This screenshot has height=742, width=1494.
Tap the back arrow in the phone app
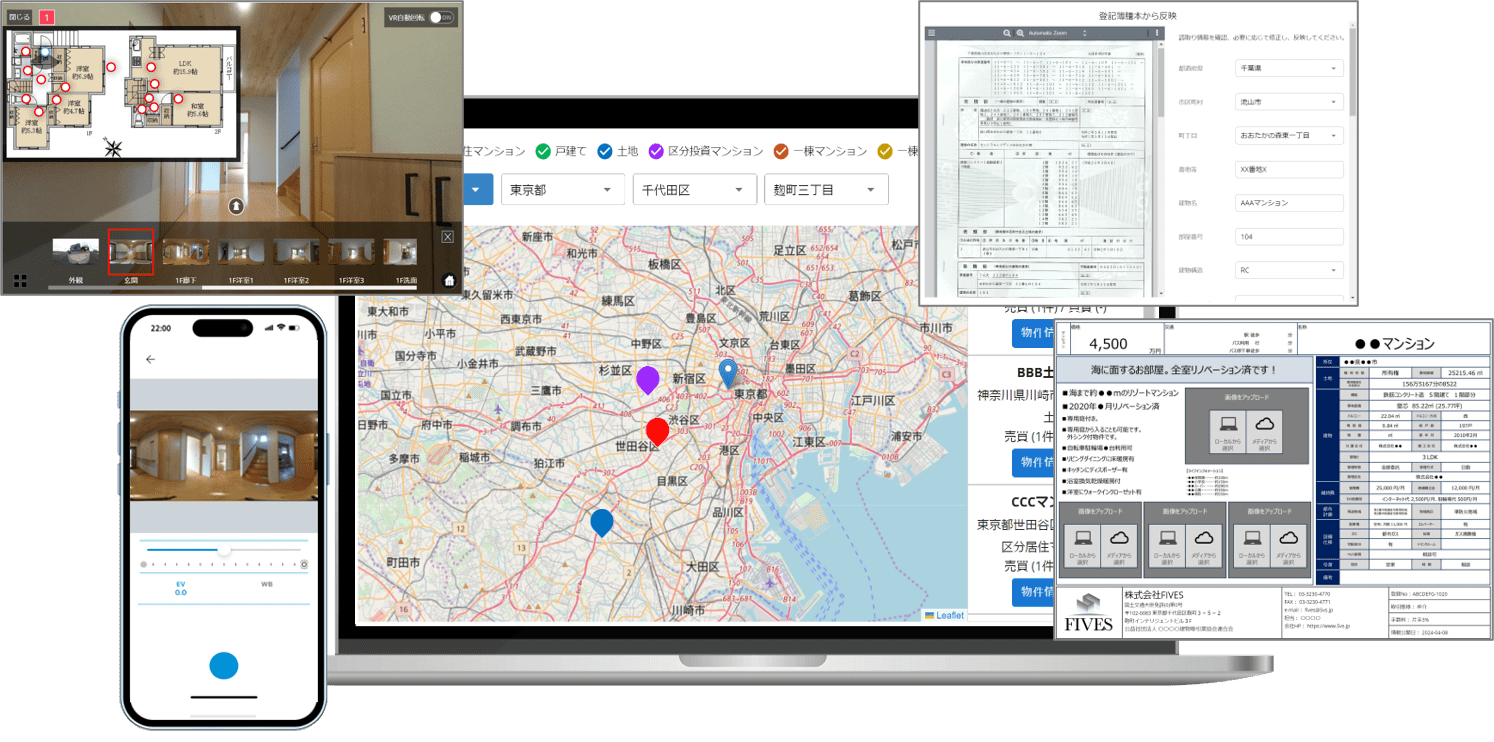tap(151, 359)
